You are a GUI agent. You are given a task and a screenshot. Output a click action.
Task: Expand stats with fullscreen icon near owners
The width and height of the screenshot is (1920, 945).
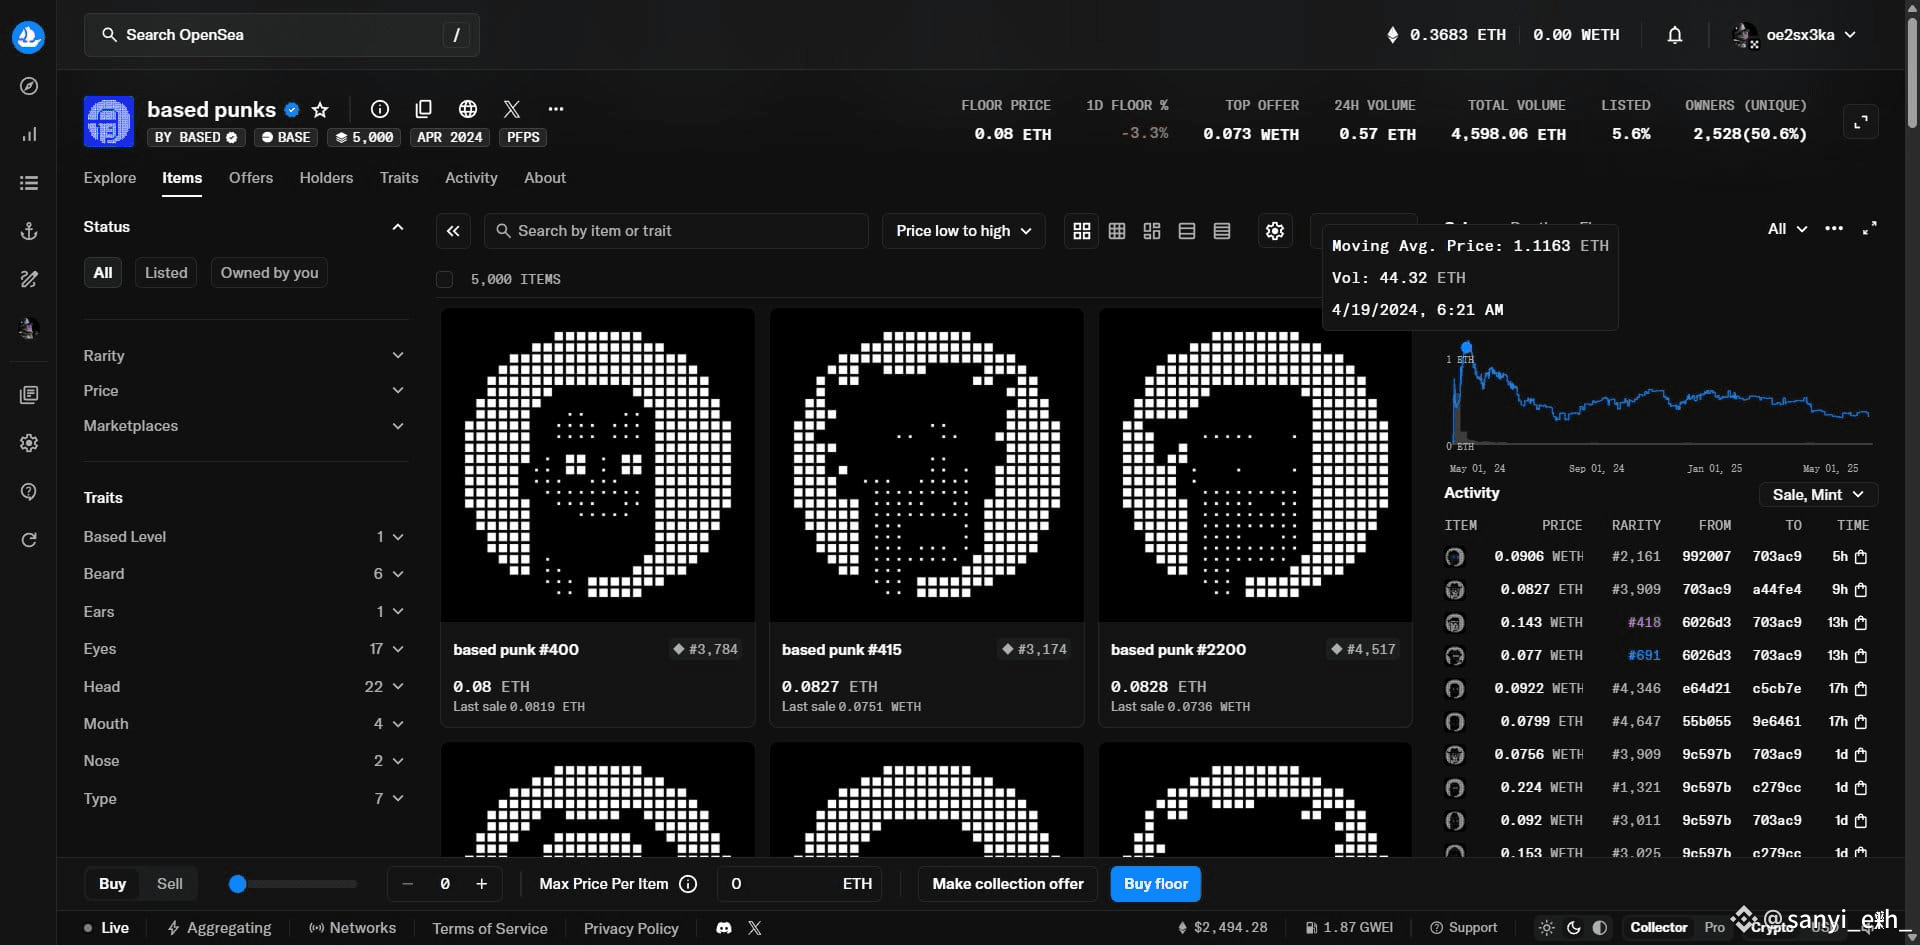tap(1861, 122)
